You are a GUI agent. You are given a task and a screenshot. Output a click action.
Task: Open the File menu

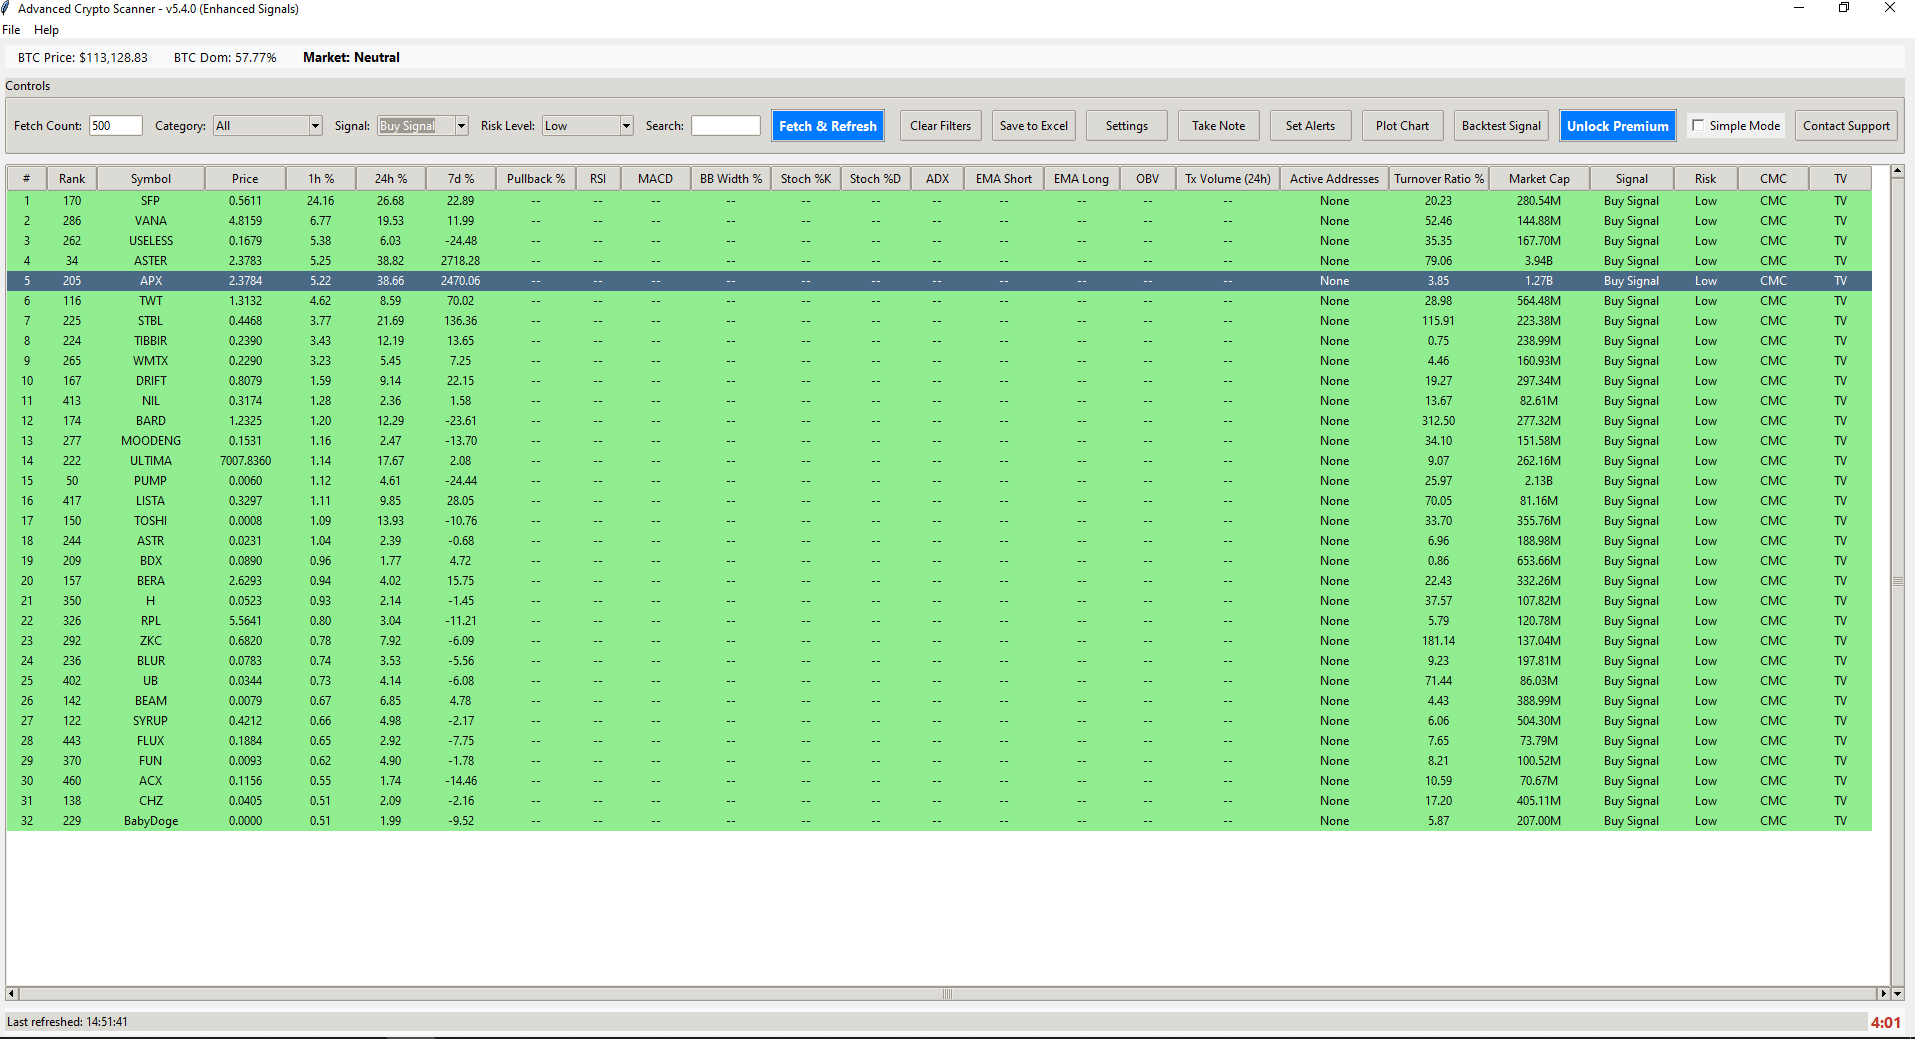pyautogui.click(x=11, y=29)
